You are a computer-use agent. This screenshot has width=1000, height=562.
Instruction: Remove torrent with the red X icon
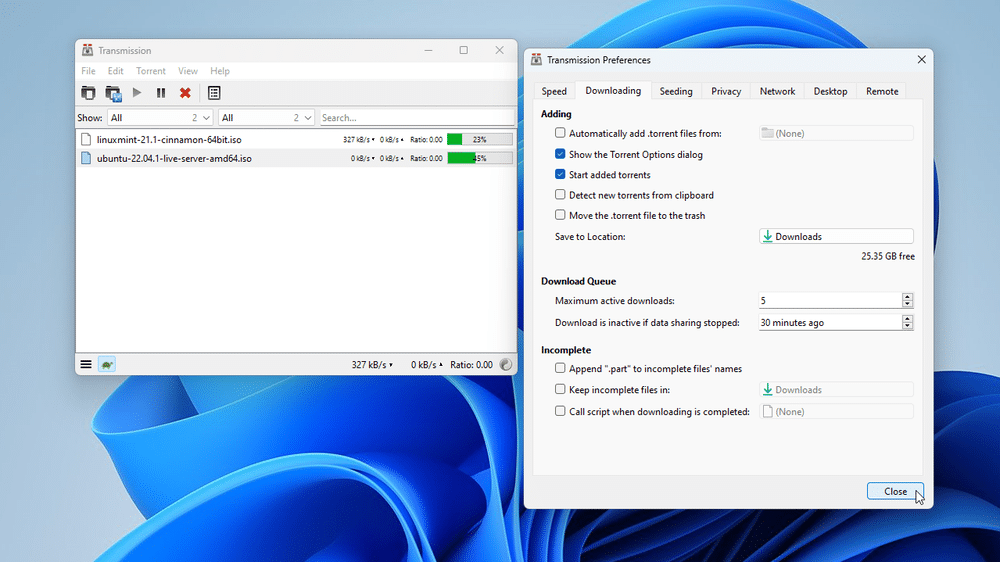(x=185, y=93)
